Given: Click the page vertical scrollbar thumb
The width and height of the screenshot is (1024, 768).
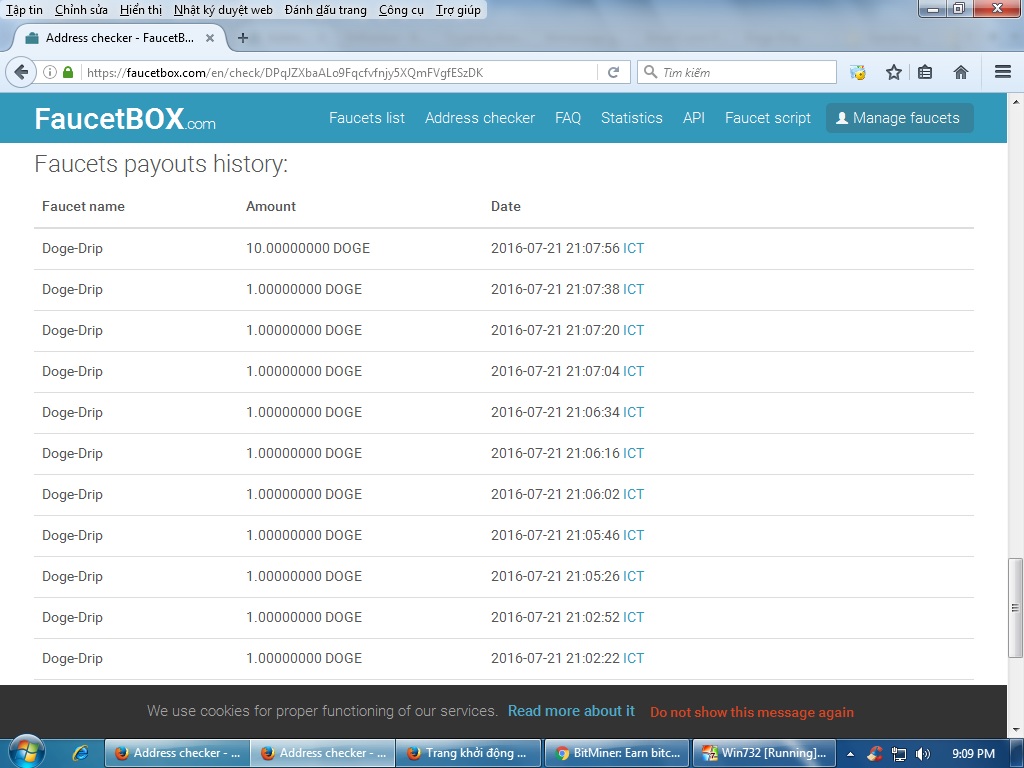Looking at the screenshot, I should [1015, 608].
